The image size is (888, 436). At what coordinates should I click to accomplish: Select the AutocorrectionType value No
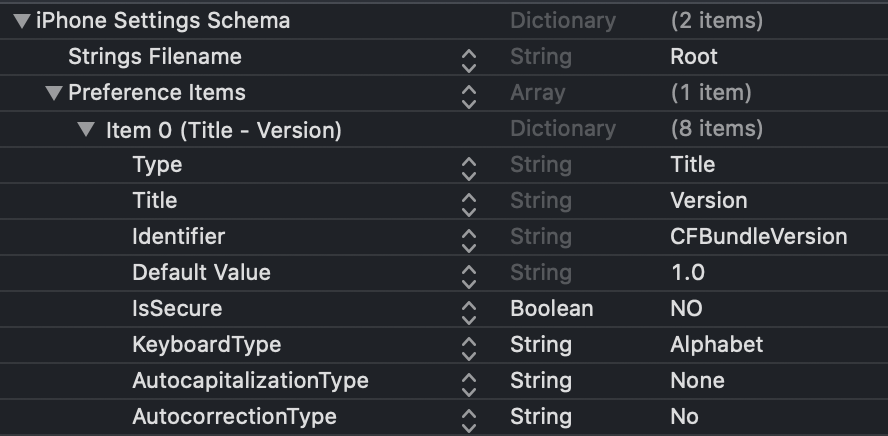(x=684, y=417)
